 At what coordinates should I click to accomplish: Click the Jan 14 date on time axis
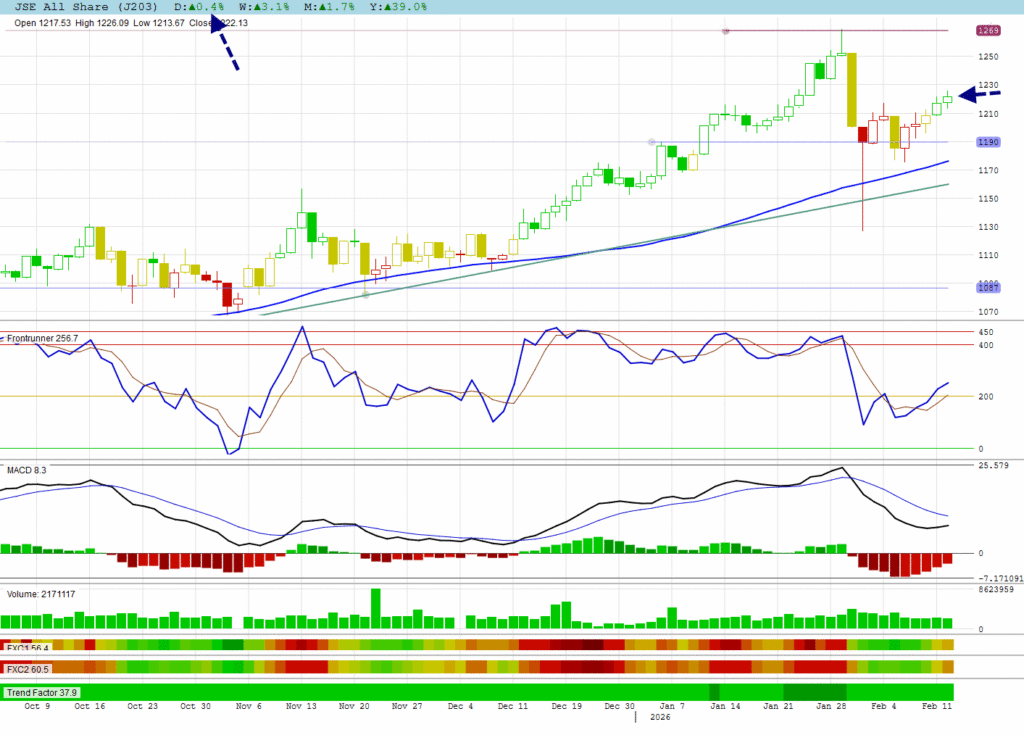[725, 705]
